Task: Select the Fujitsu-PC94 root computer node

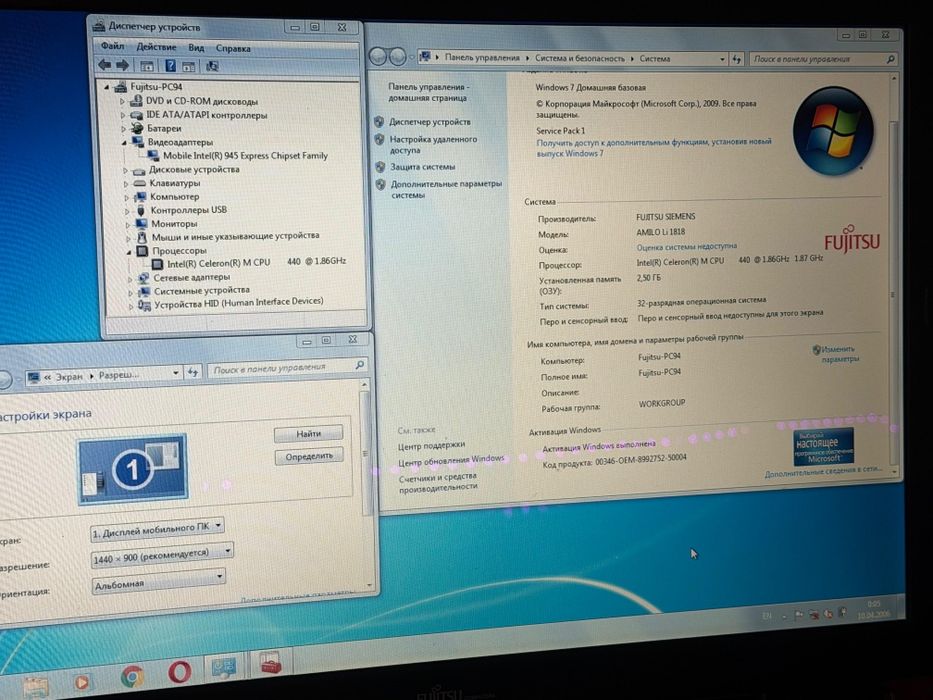Action: tap(156, 86)
